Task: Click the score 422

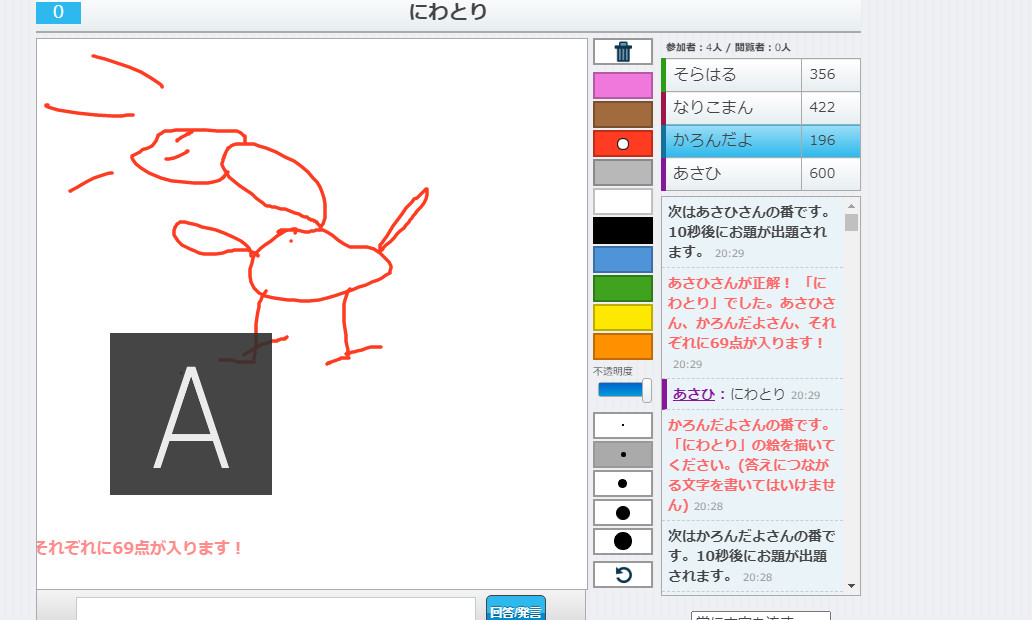Action: [822, 107]
